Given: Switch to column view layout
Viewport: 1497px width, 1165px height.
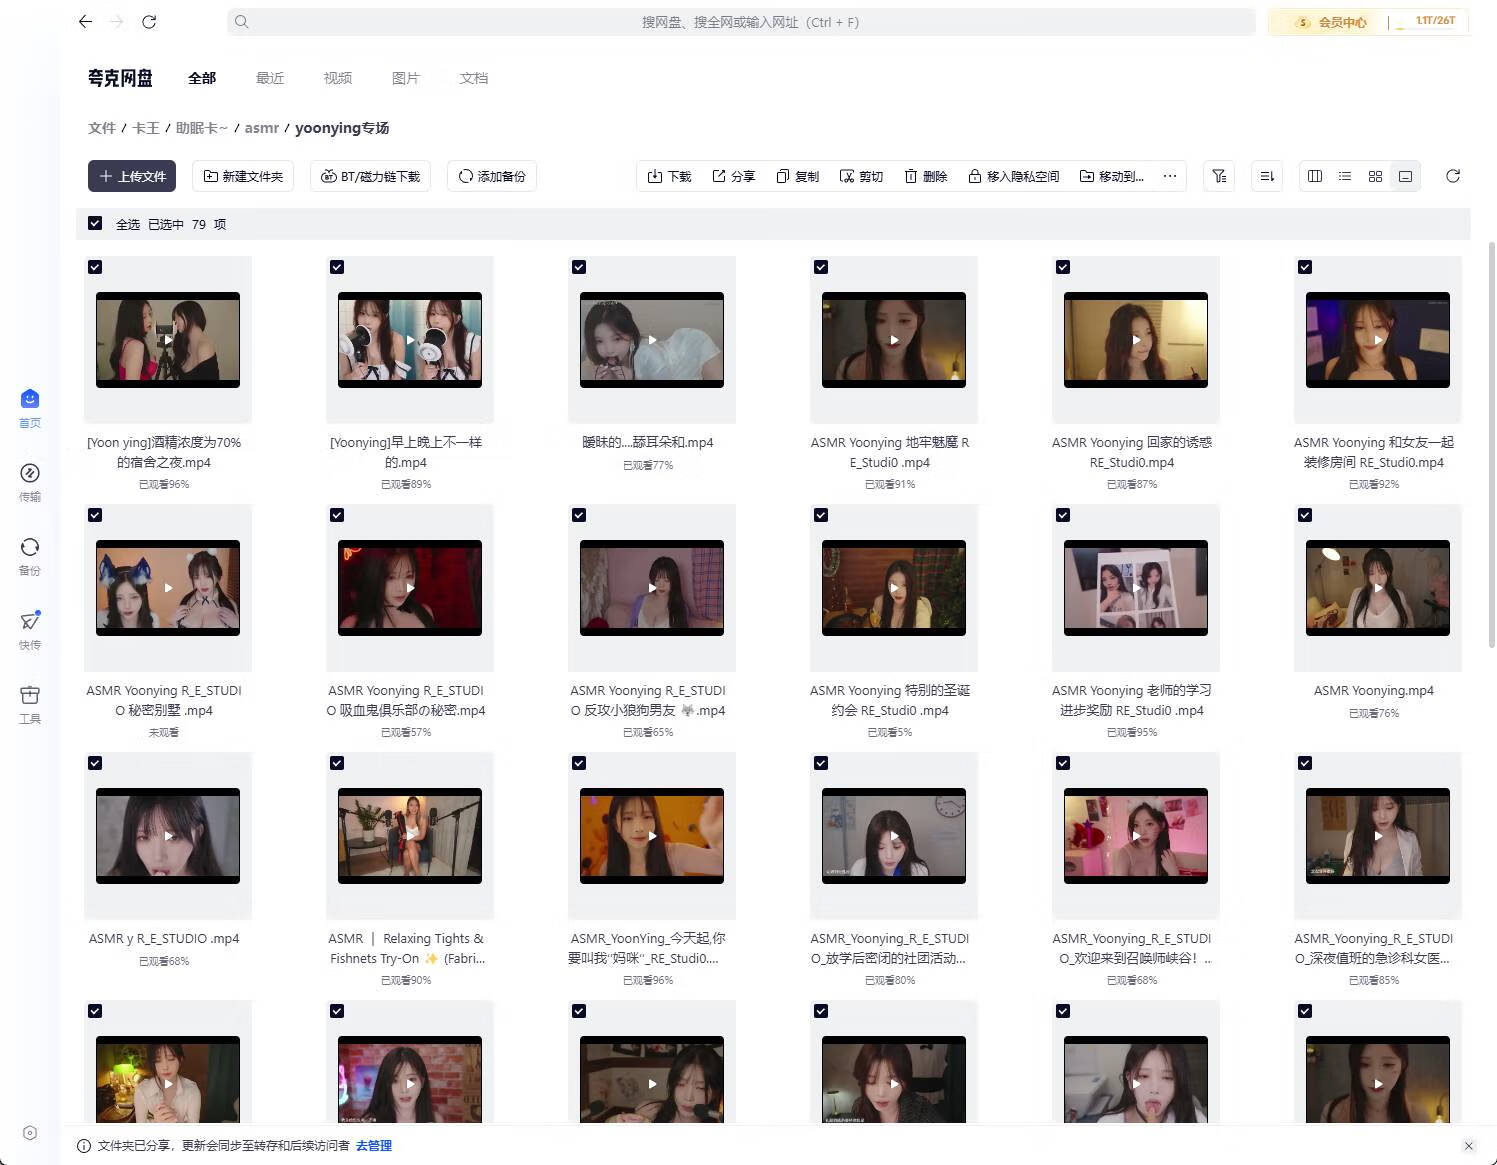Looking at the screenshot, I should 1315,176.
